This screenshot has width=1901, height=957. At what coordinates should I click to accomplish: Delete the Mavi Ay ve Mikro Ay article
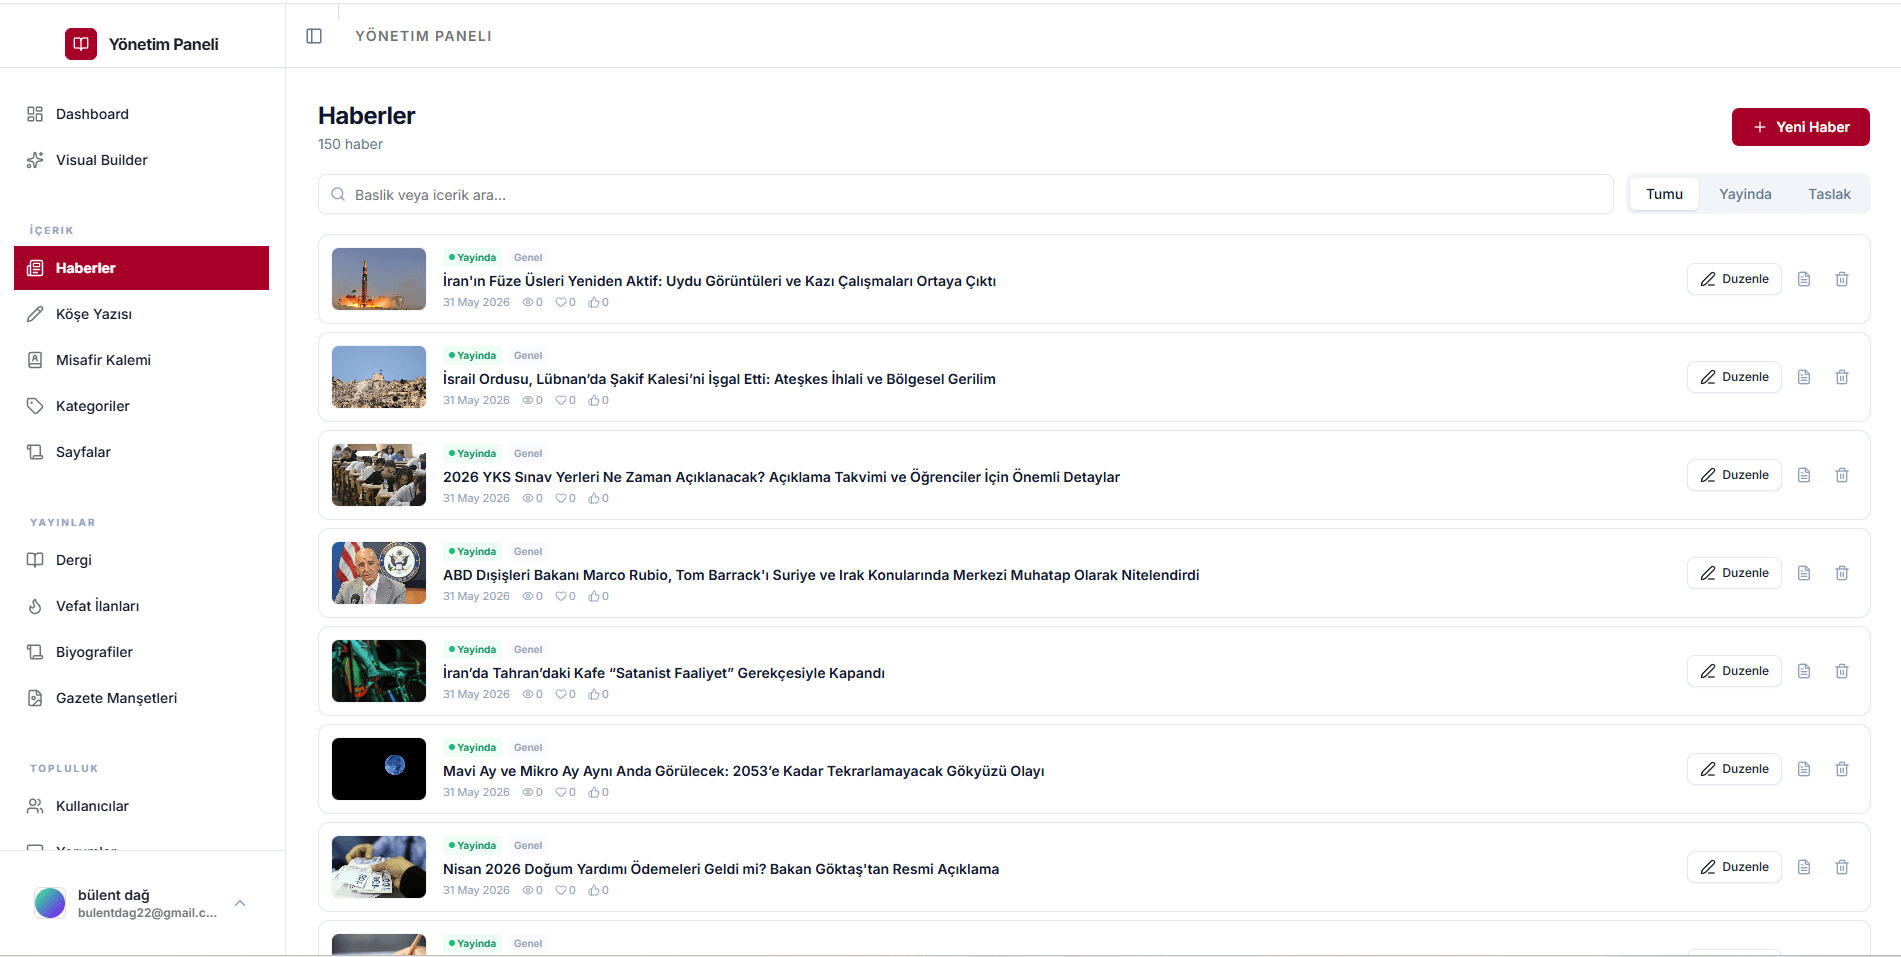pyautogui.click(x=1842, y=769)
